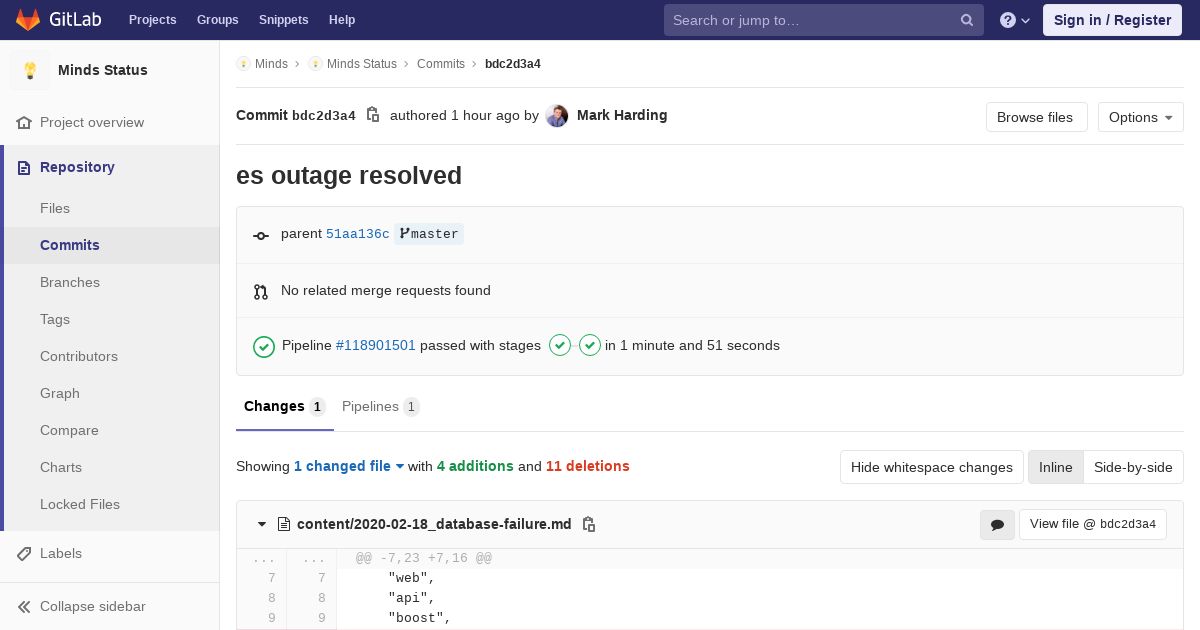The height and width of the screenshot is (630, 1200).
Task: Click the pipeline passed status icon
Action: click(x=264, y=346)
